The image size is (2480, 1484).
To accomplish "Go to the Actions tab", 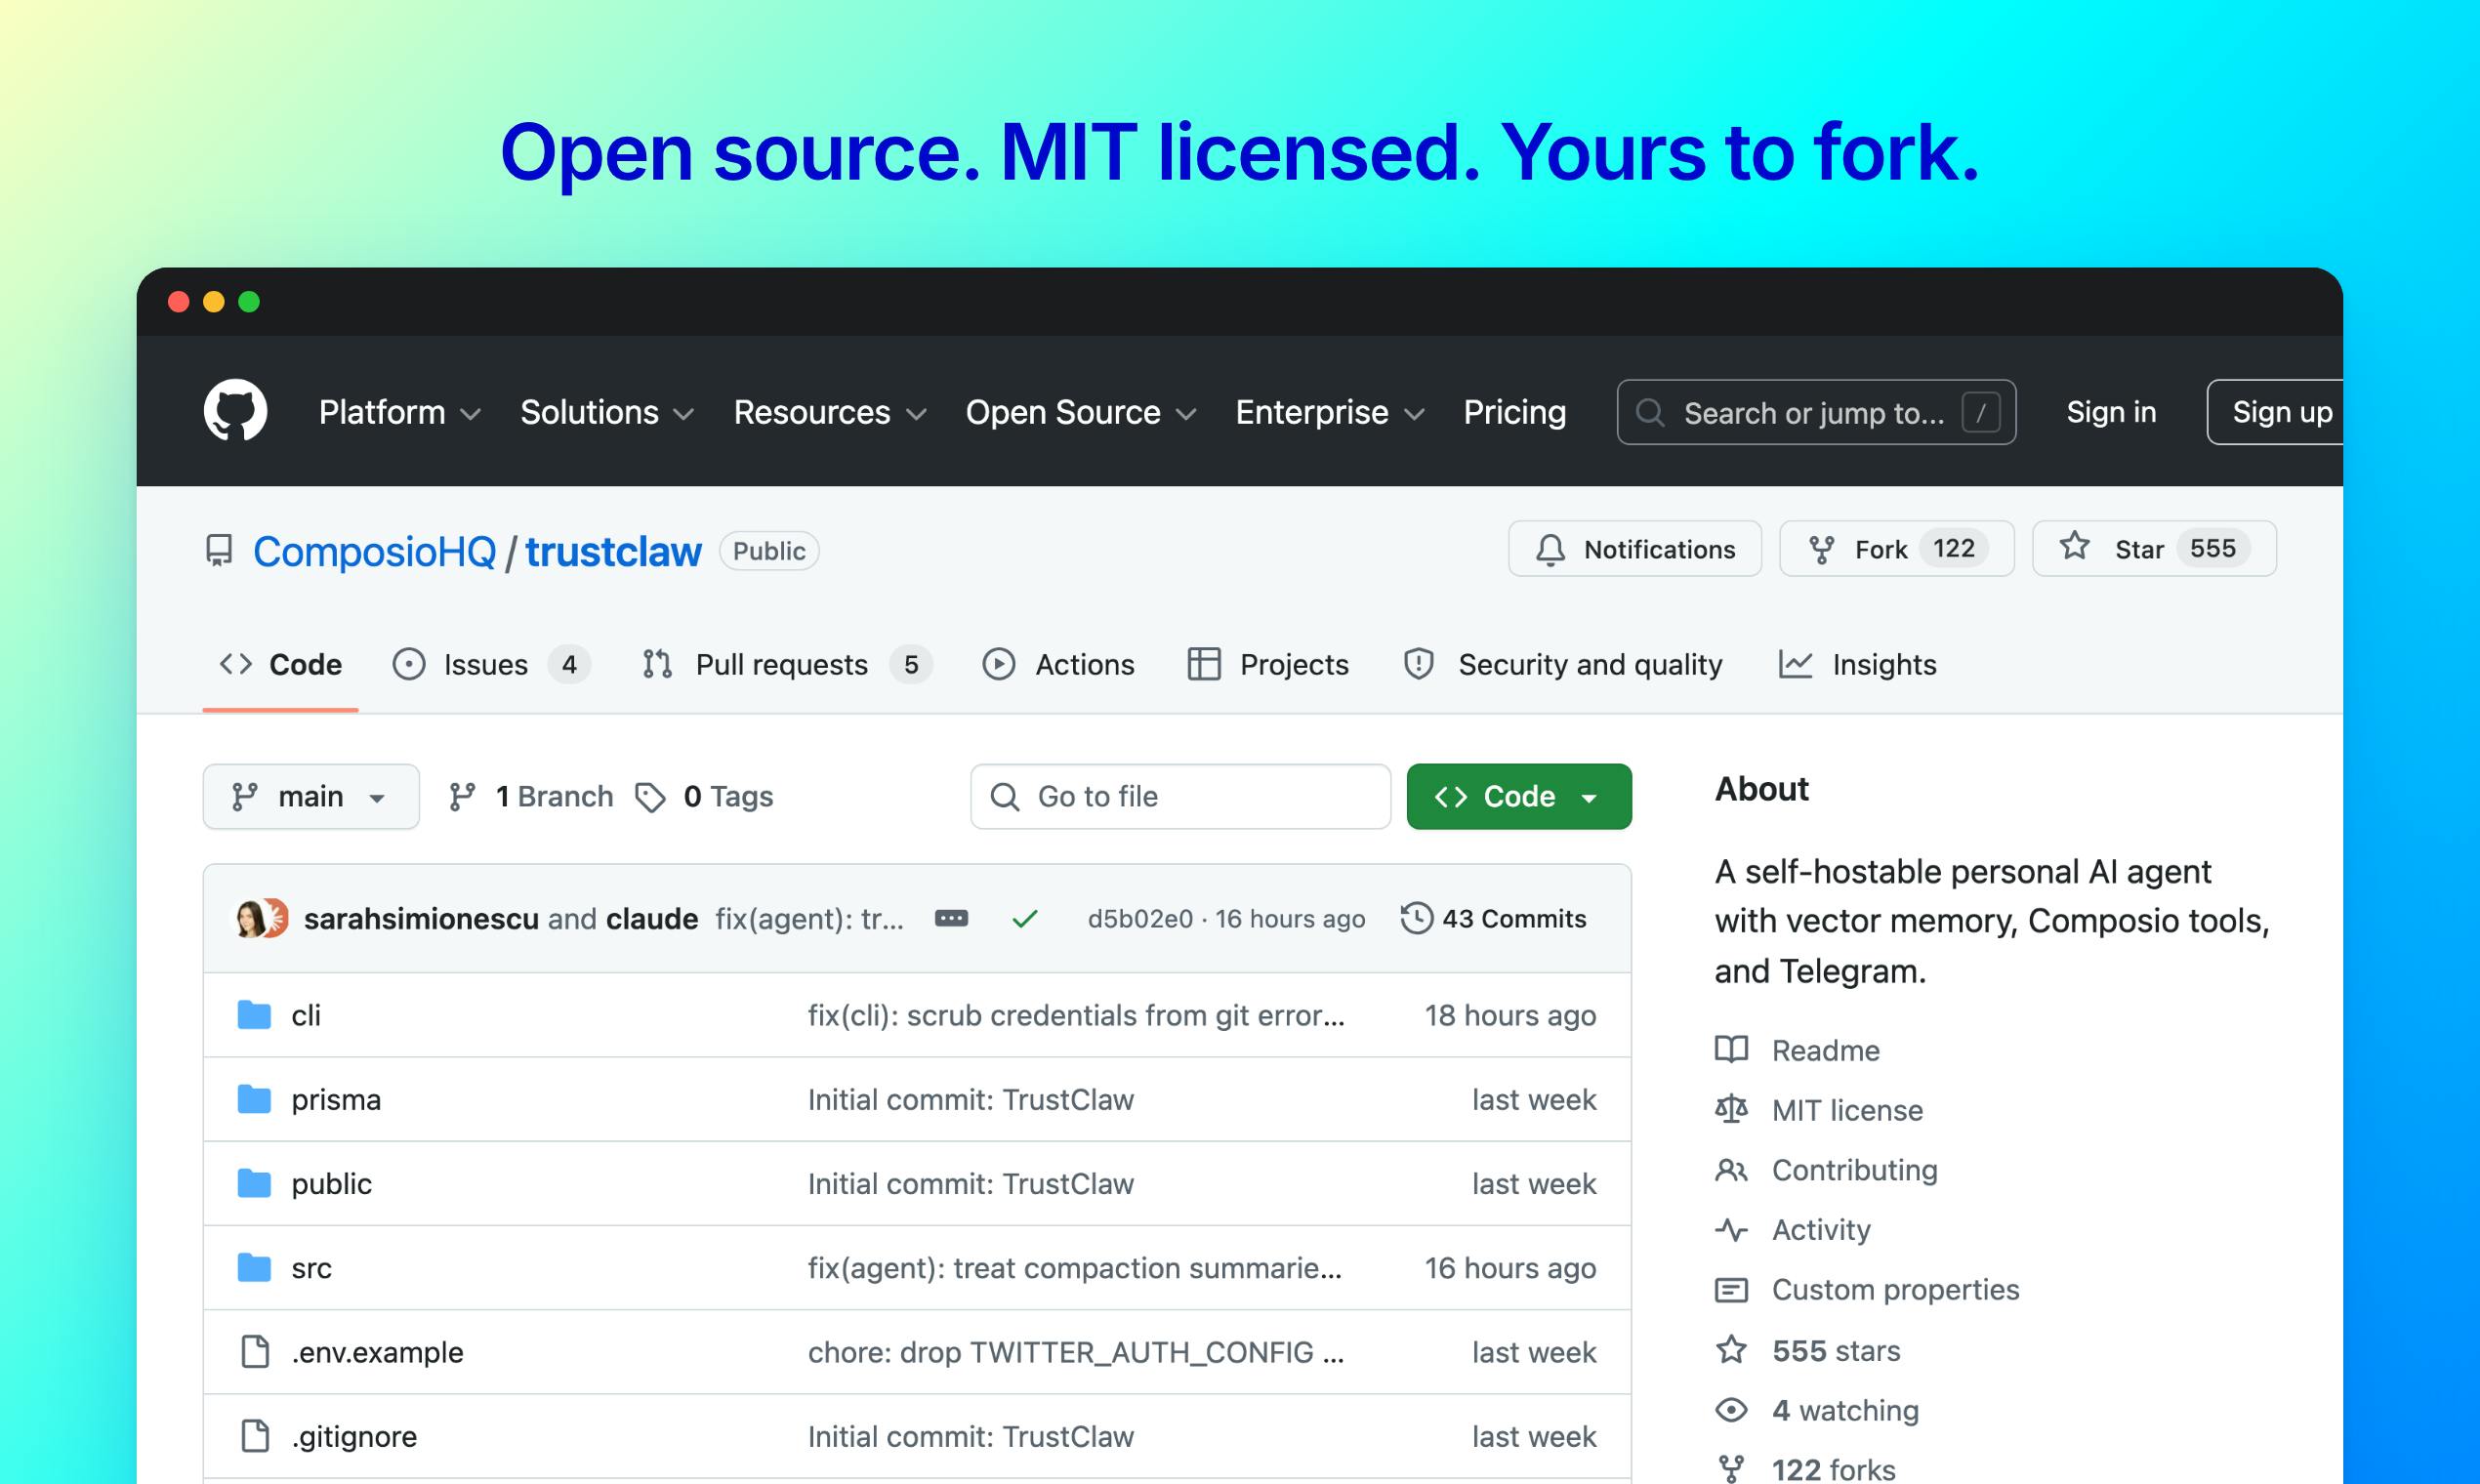I will pos(1059,665).
